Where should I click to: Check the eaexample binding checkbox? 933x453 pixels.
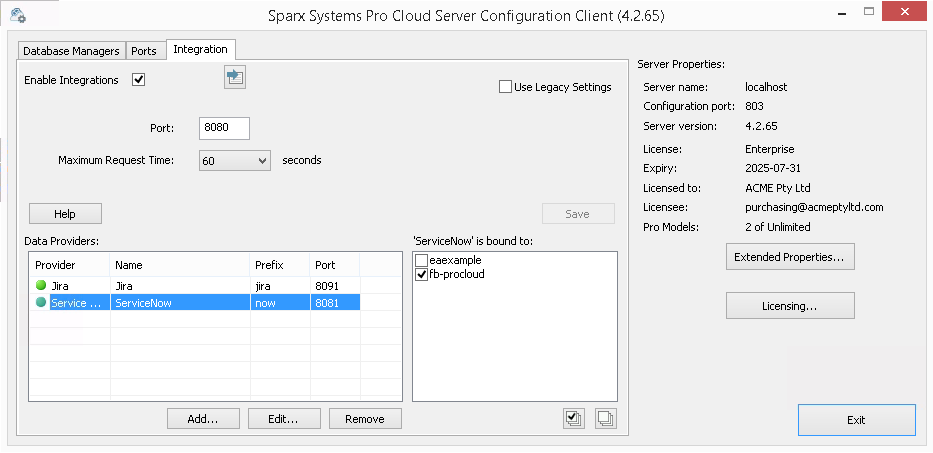tap(422, 260)
